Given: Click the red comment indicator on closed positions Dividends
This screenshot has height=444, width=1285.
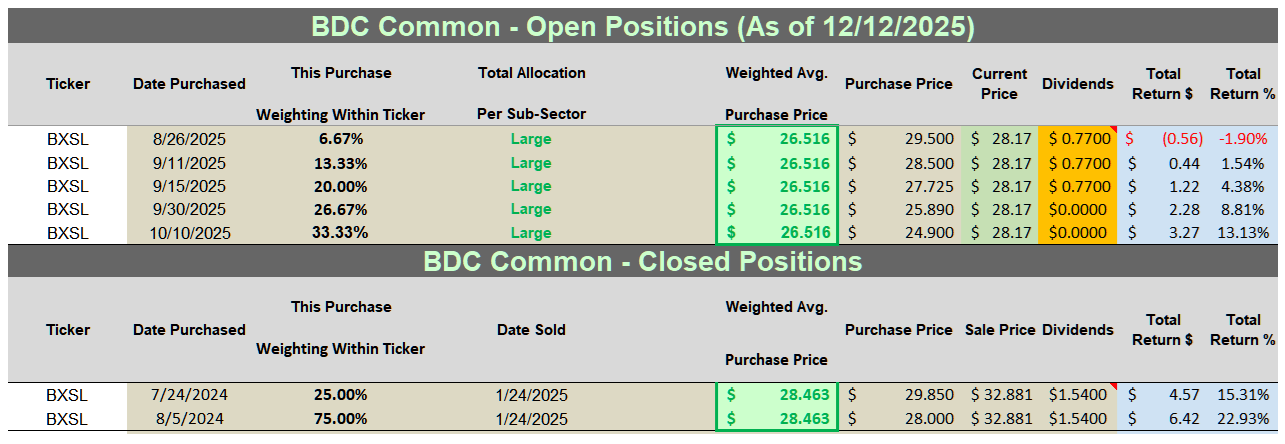Looking at the screenshot, I should tap(1114, 386).
